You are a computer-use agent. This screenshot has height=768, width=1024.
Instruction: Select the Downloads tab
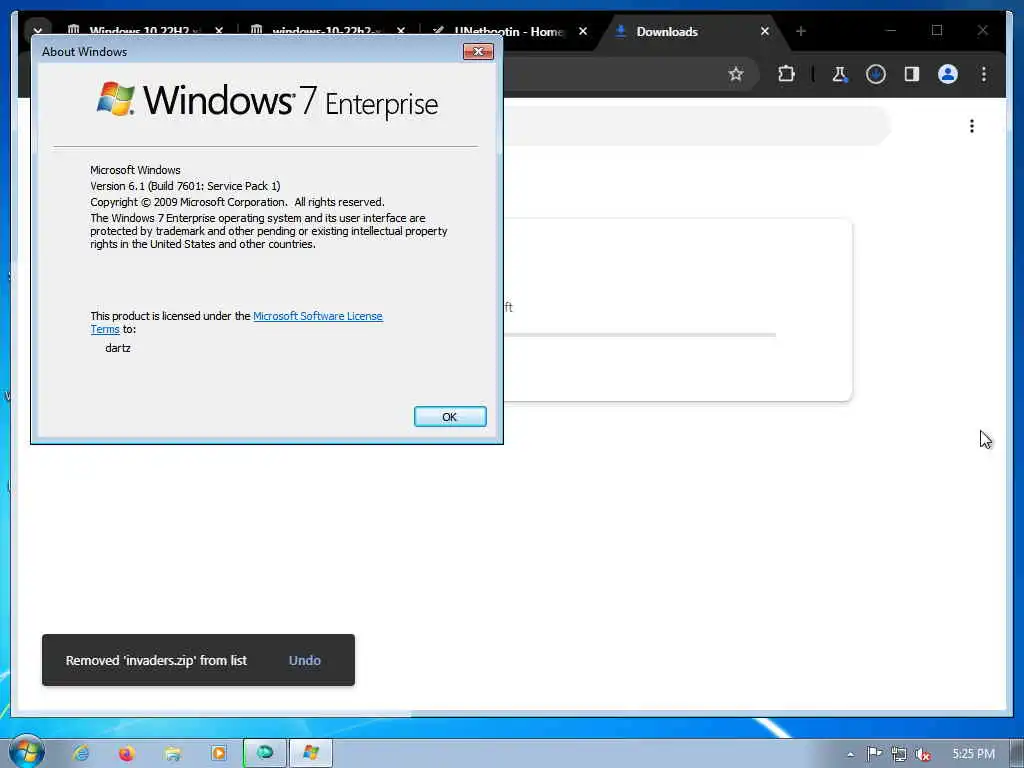[666, 31]
